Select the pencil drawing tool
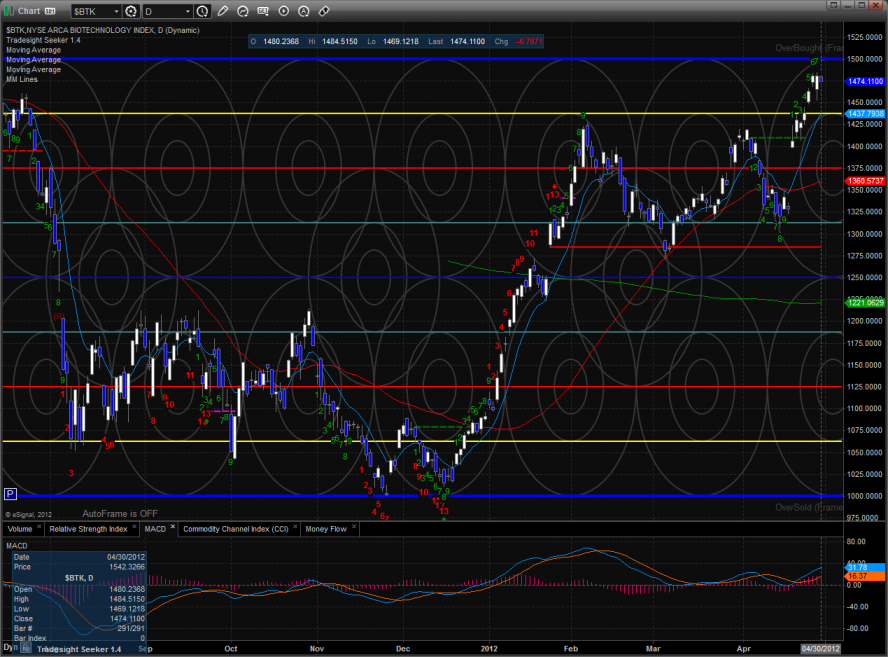 click(x=222, y=11)
